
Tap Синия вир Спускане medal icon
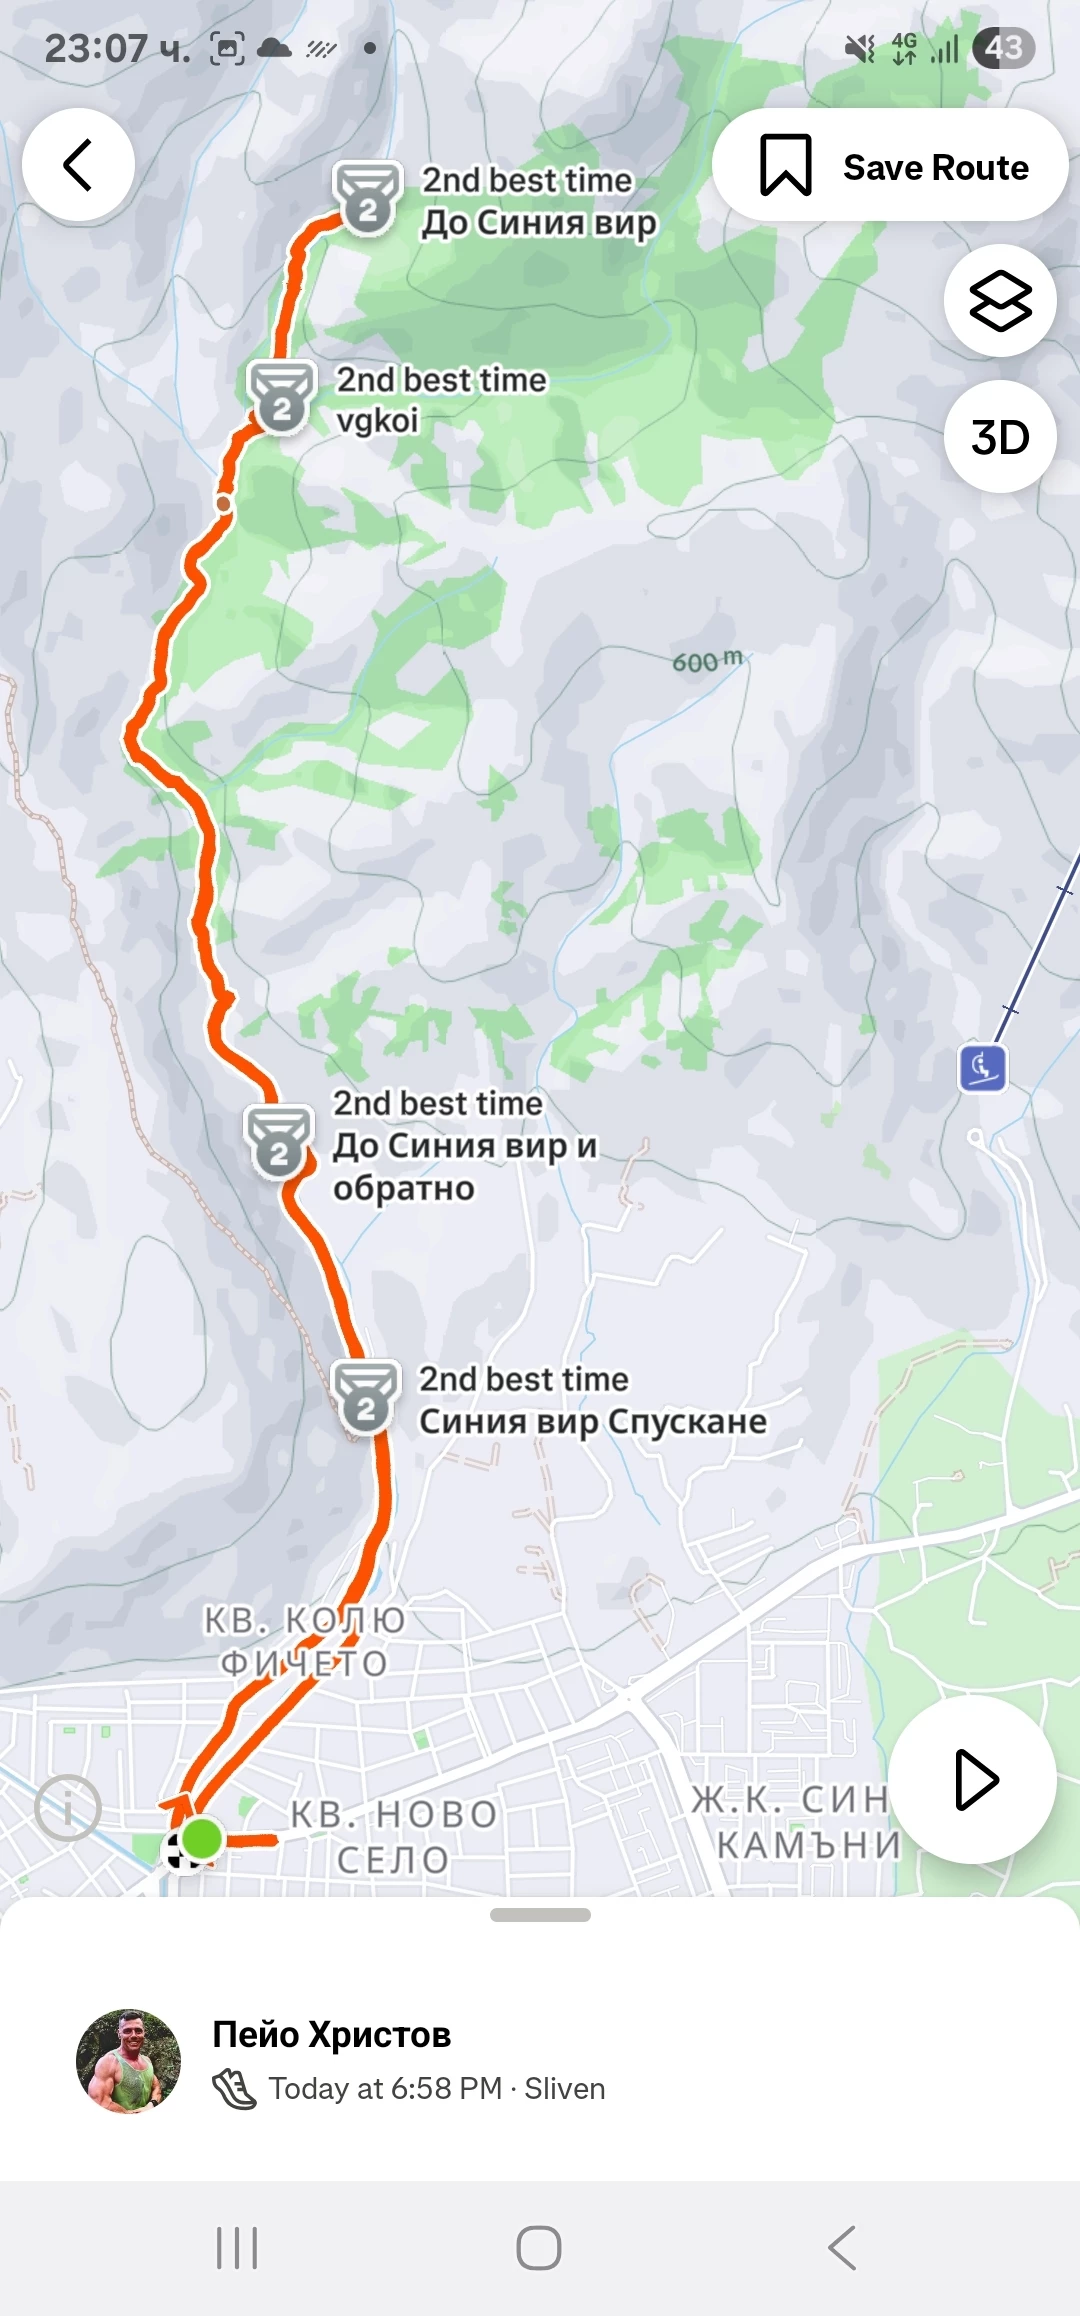[x=366, y=1398]
